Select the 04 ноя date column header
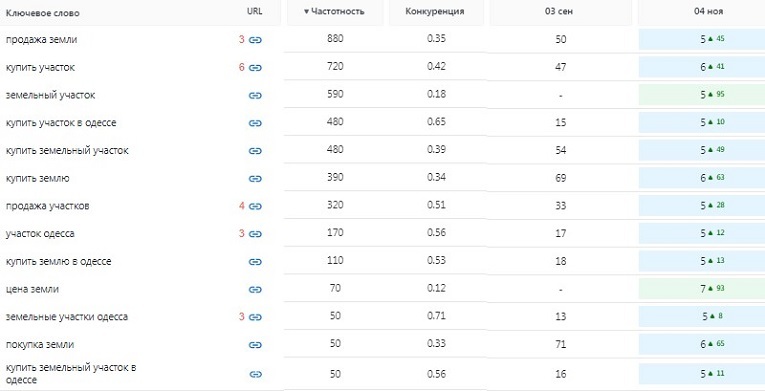The height and width of the screenshot is (391, 765). tap(708, 12)
